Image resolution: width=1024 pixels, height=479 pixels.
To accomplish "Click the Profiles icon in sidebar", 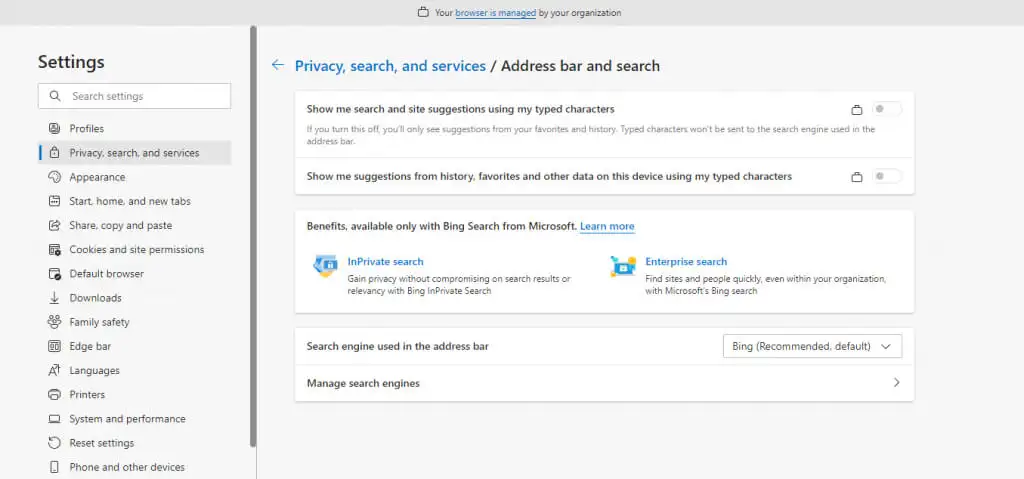I will pyautogui.click(x=55, y=129).
